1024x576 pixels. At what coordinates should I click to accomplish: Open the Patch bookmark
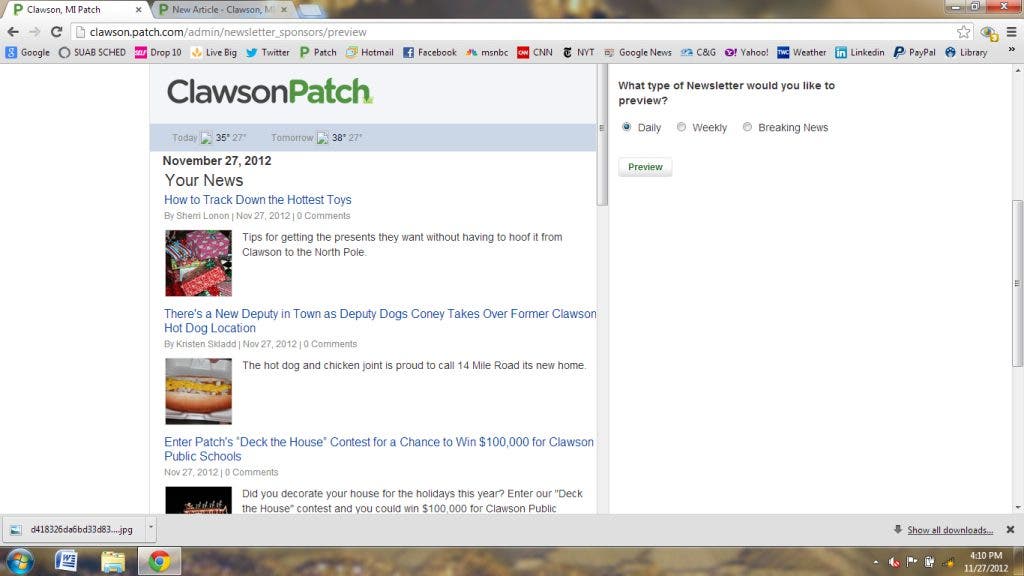(x=318, y=52)
